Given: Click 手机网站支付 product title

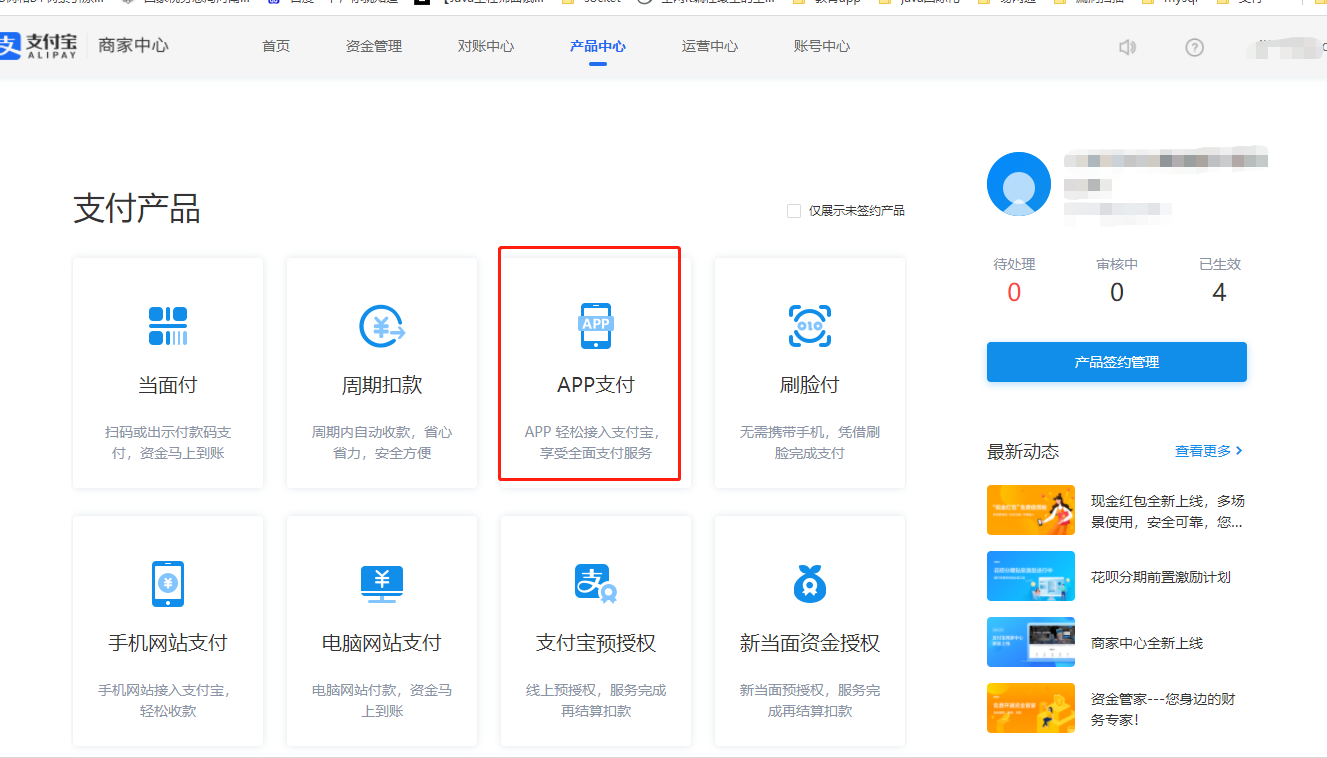Looking at the screenshot, I should [168, 643].
